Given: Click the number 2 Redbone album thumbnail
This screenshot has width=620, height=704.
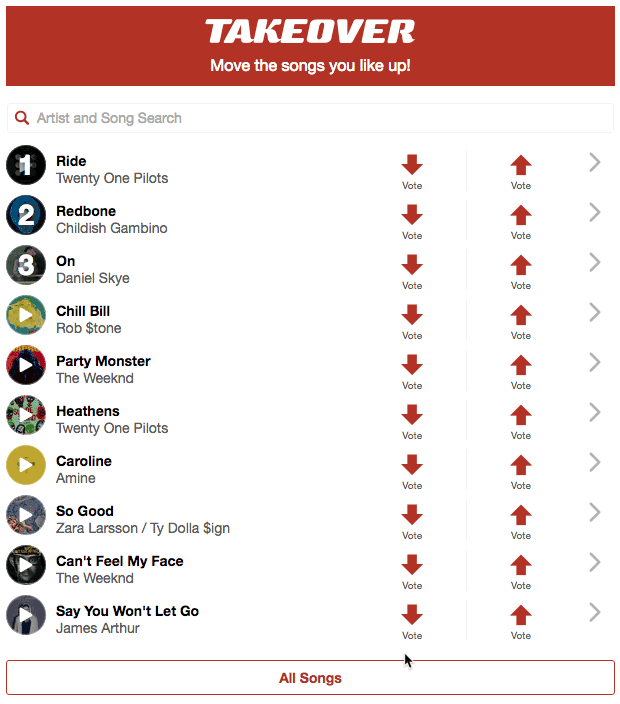Looking at the screenshot, I should (26, 215).
